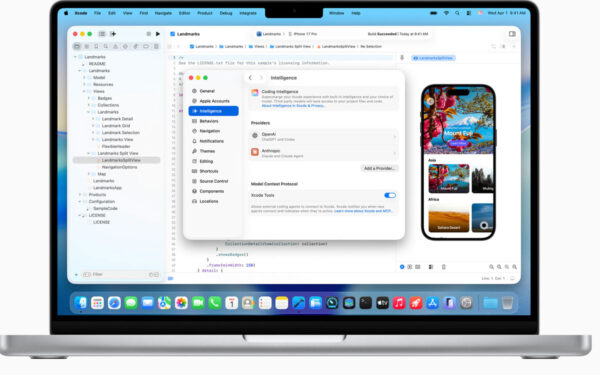Click the OpenAI provider logo
The image size is (600, 375).
click(x=255, y=135)
